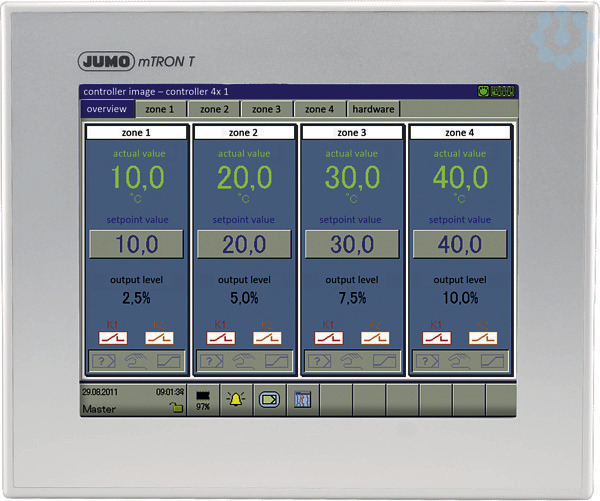Click zone 4 setpoint value field 40,0
This screenshot has height=501, width=600.
[460, 244]
